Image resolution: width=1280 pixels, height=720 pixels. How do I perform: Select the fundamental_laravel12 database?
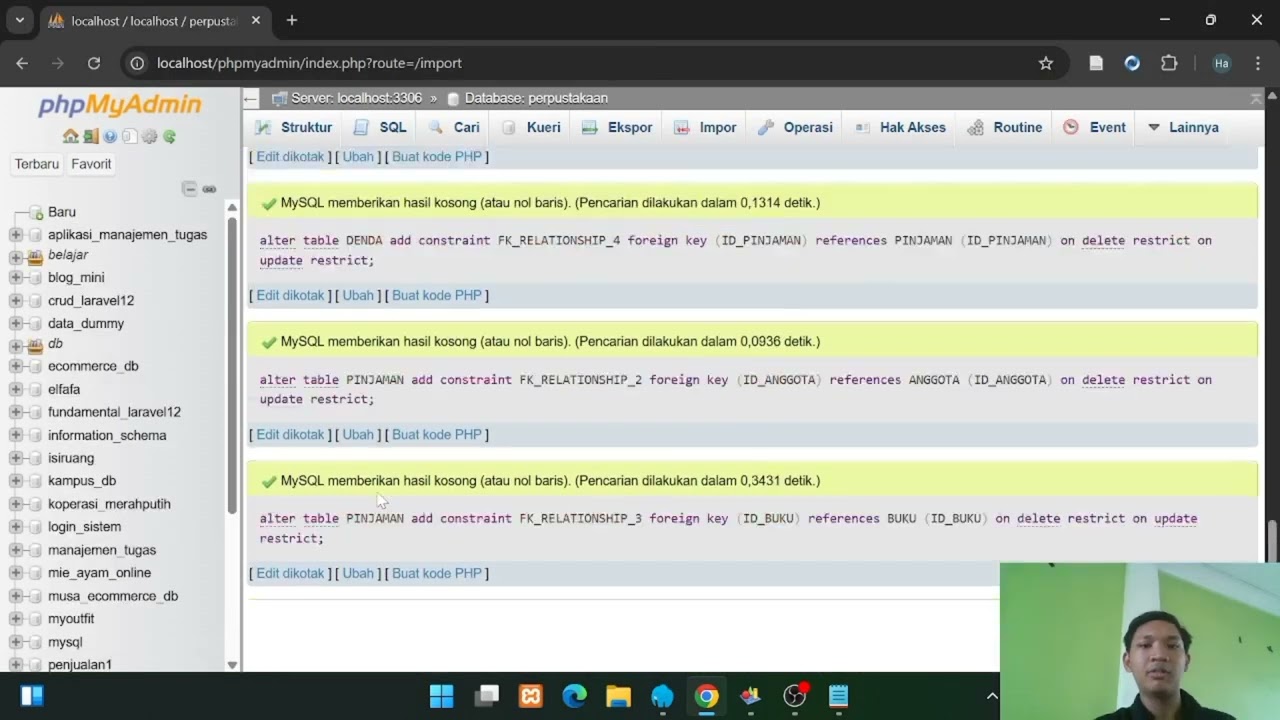click(114, 412)
